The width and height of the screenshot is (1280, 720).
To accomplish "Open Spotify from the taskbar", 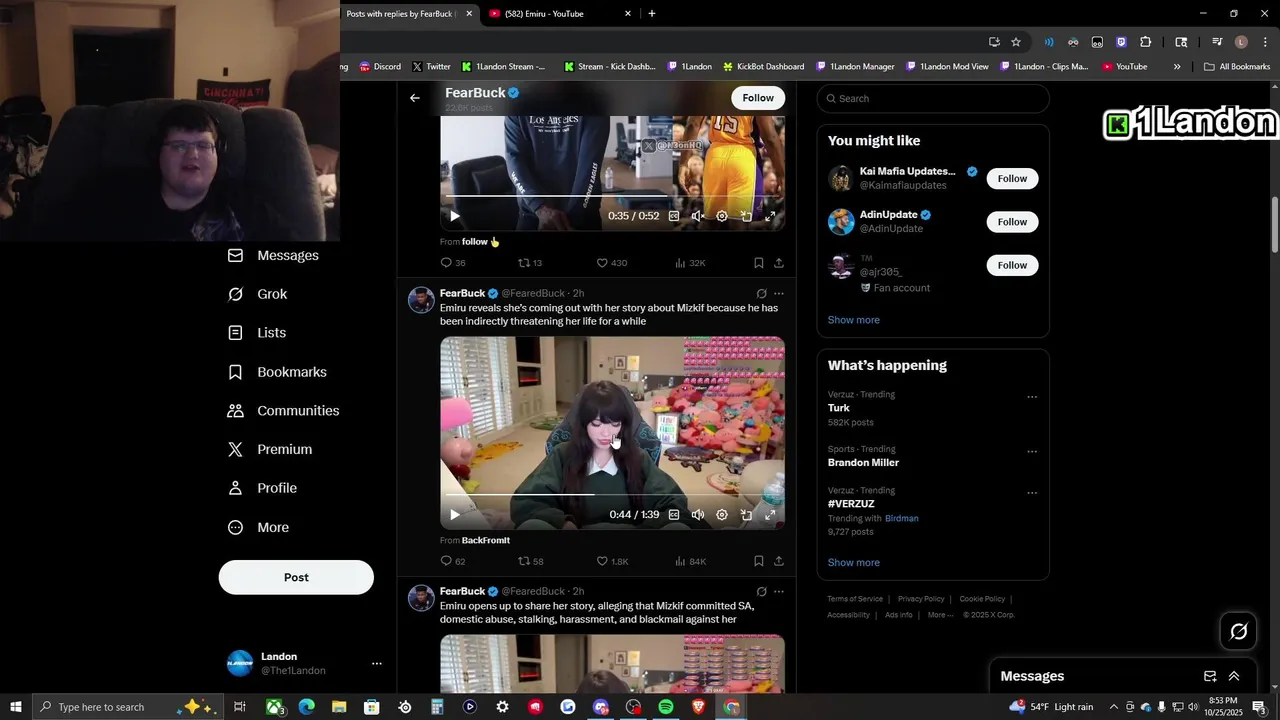I will 666,707.
